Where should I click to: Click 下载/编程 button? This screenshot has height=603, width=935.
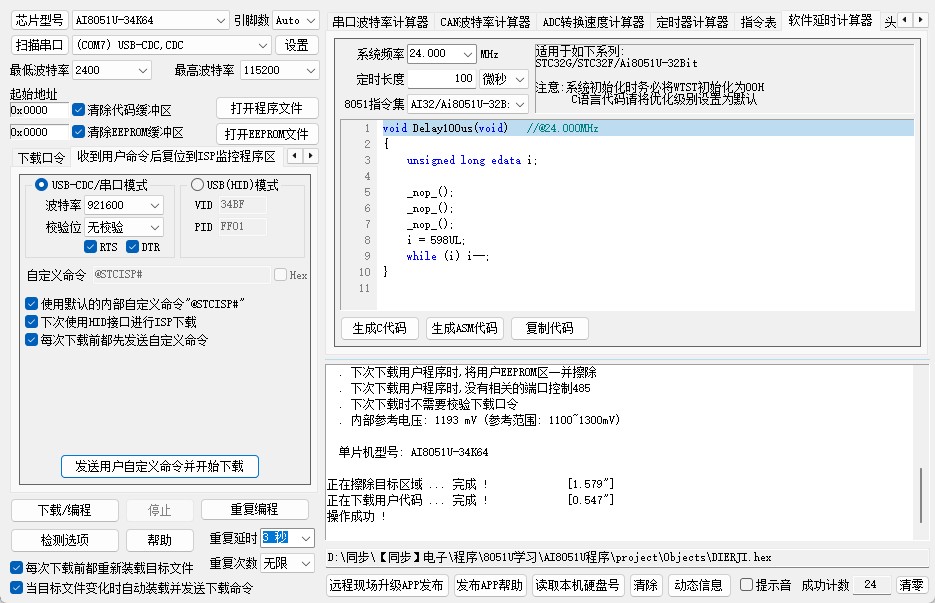pyautogui.click(x=64, y=510)
